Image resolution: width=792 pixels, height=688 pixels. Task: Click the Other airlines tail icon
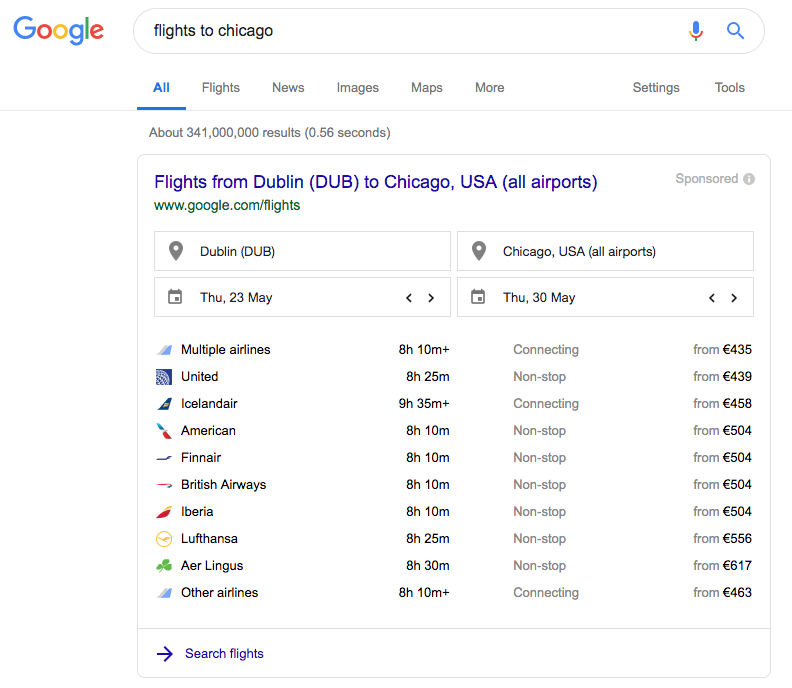(164, 593)
